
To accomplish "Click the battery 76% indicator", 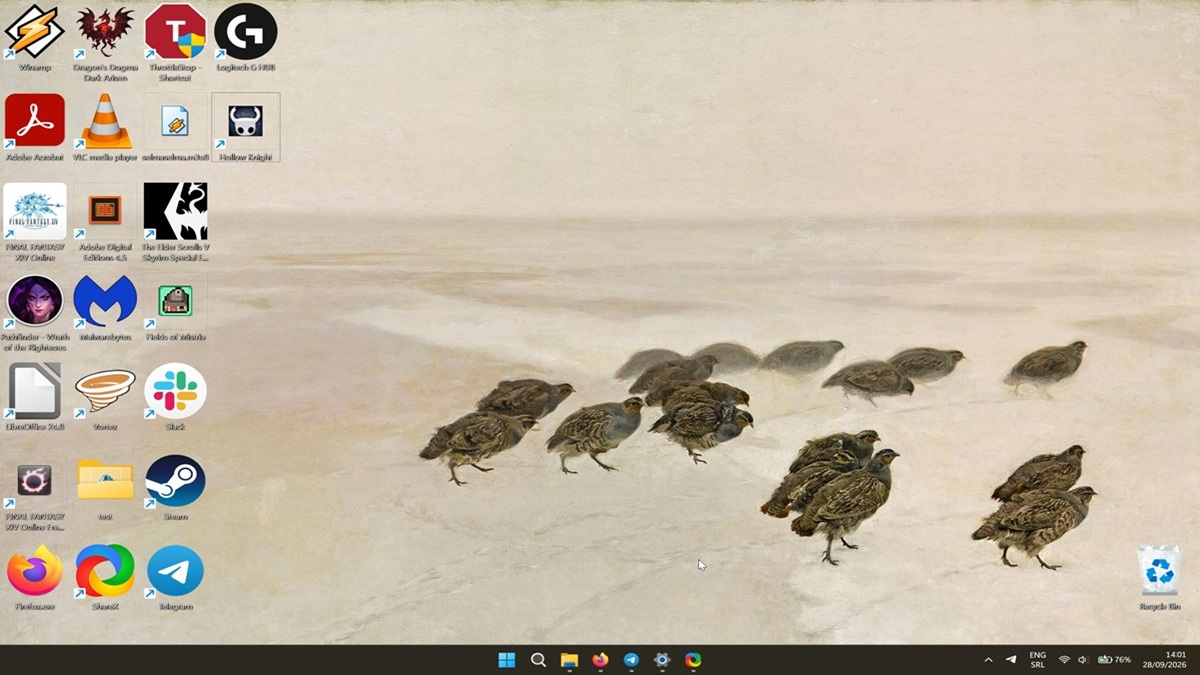I will pyautogui.click(x=1115, y=660).
